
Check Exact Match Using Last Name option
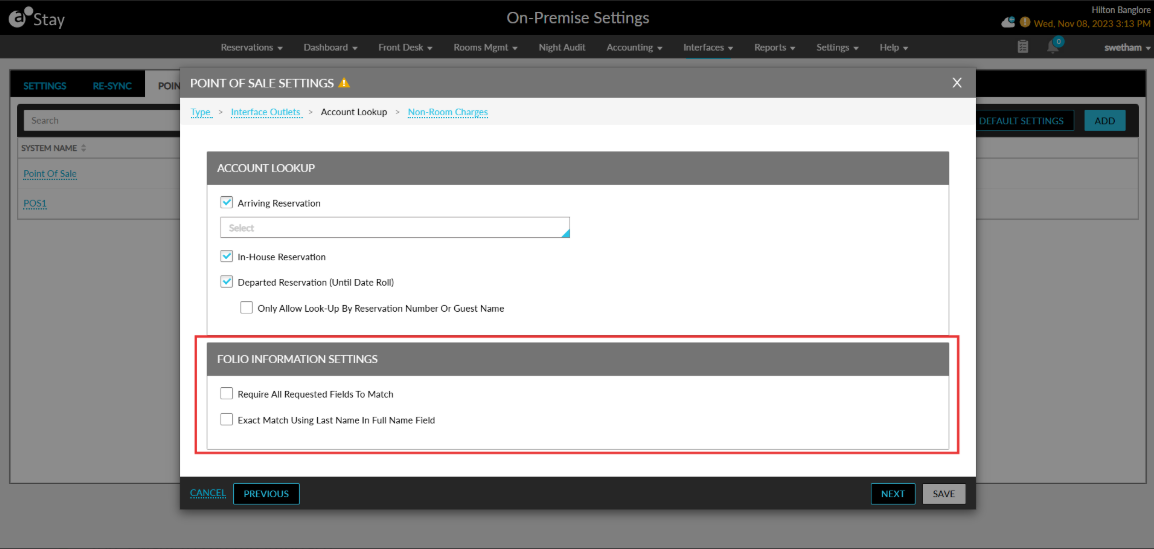pyautogui.click(x=227, y=420)
